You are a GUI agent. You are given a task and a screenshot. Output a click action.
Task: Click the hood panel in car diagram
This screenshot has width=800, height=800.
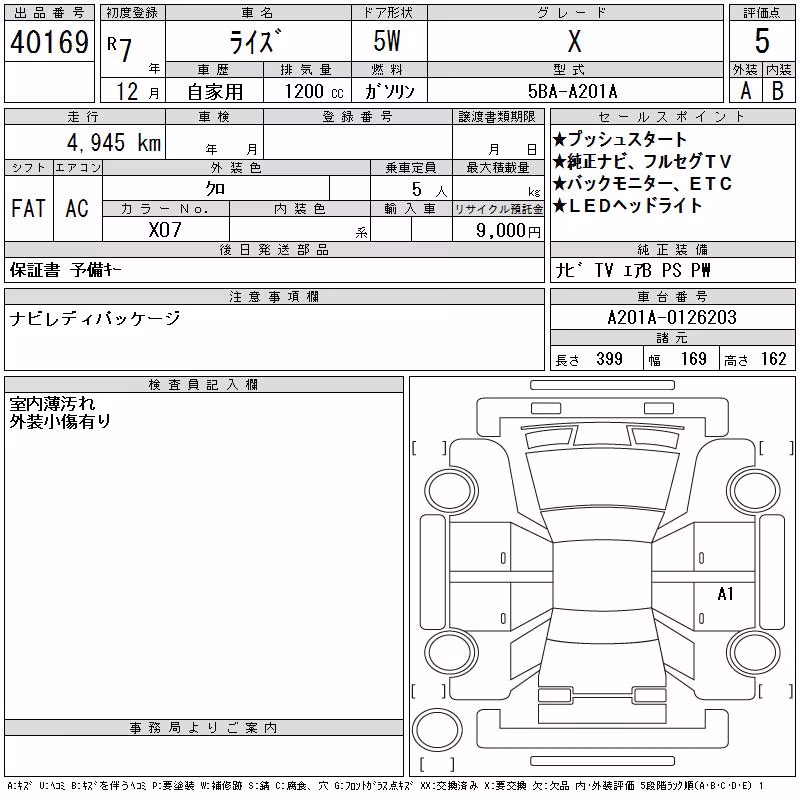click(602, 480)
